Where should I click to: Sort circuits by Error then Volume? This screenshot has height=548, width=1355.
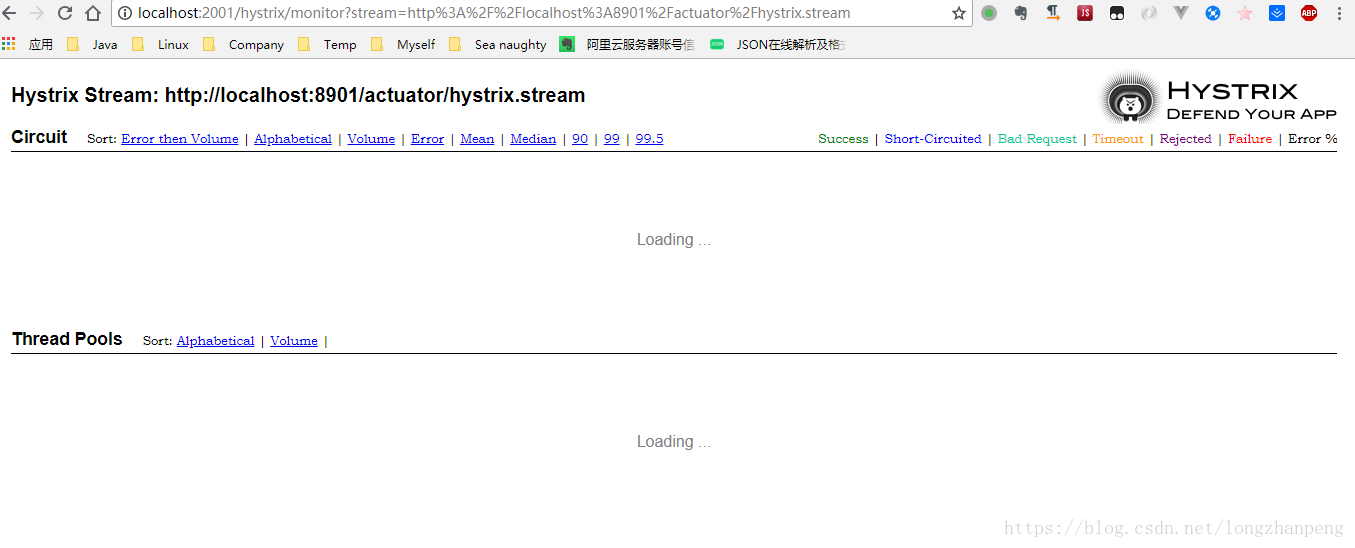pos(180,139)
